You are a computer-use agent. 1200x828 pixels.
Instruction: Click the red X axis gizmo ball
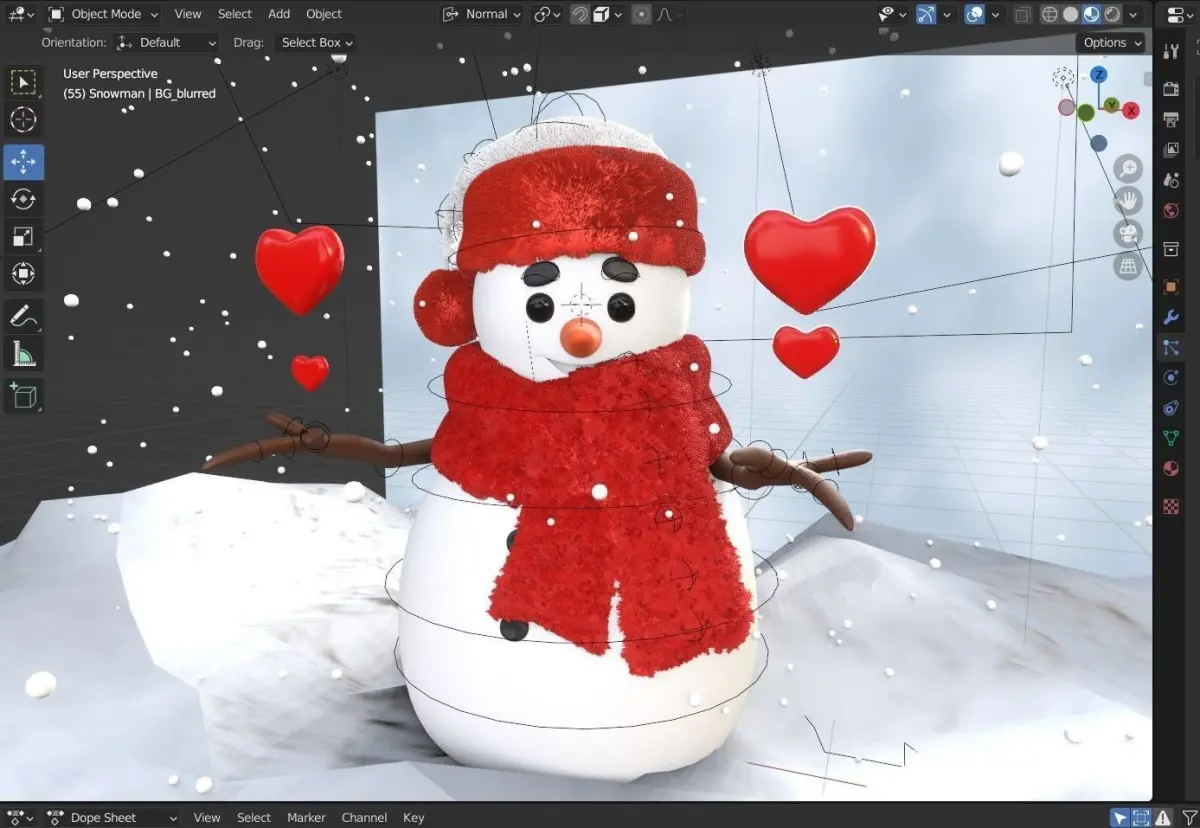[x=1131, y=110]
